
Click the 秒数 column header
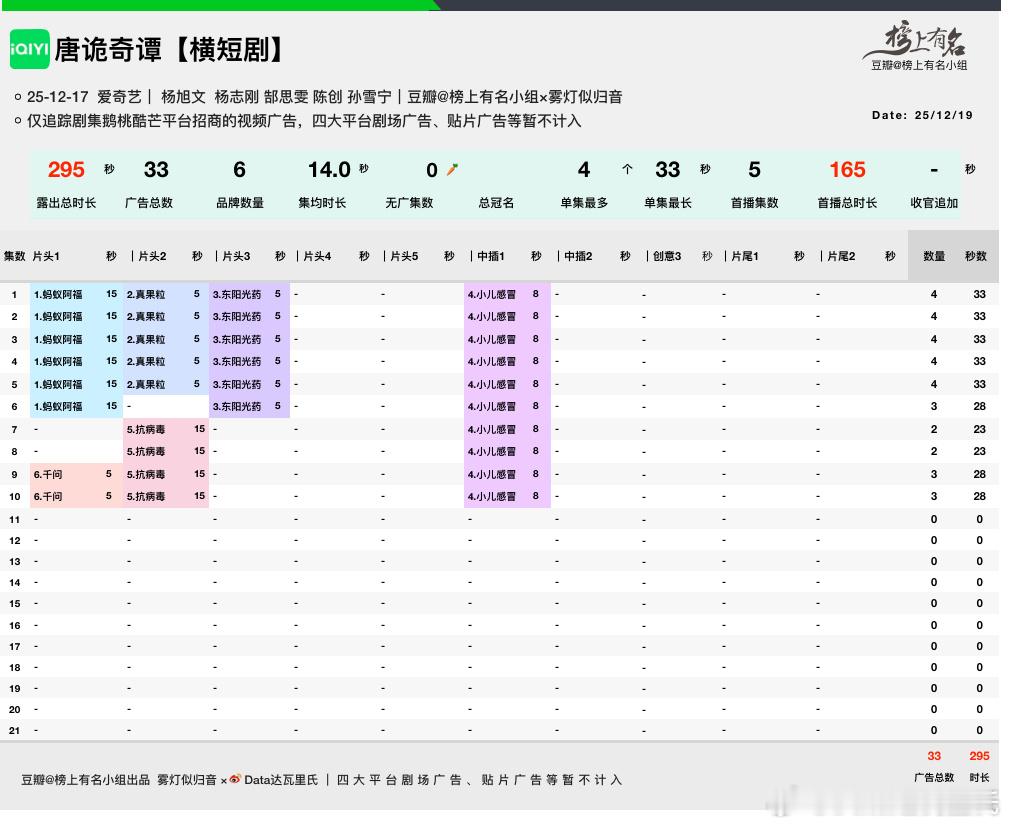(x=976, y=256)
